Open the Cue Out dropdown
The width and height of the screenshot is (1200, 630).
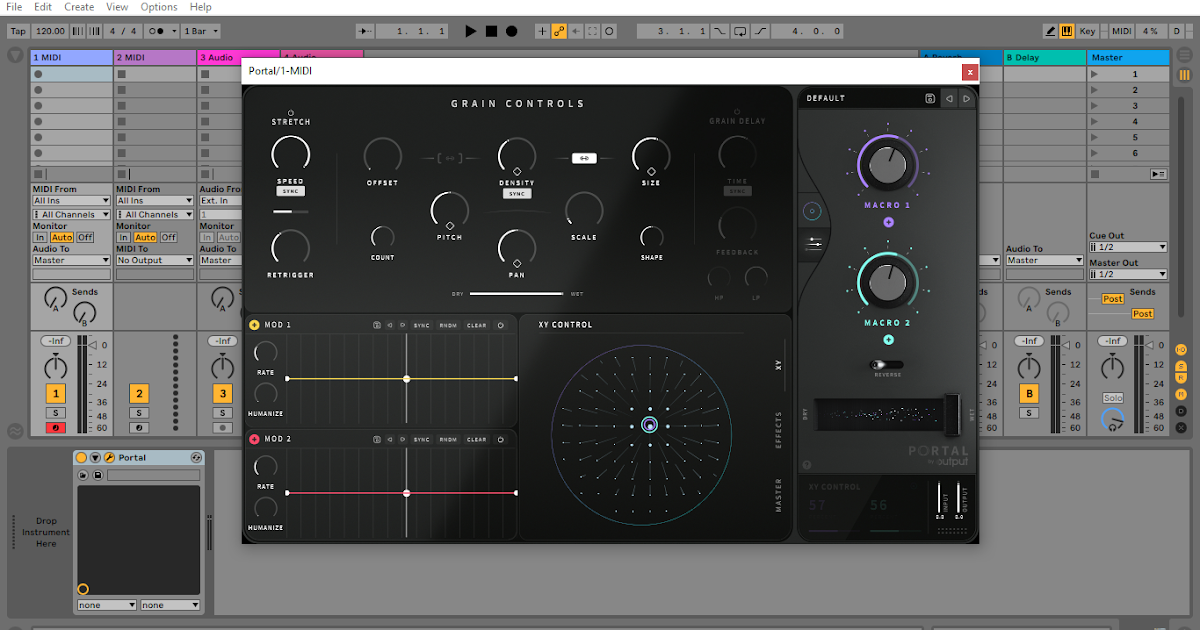[1128, 247]
